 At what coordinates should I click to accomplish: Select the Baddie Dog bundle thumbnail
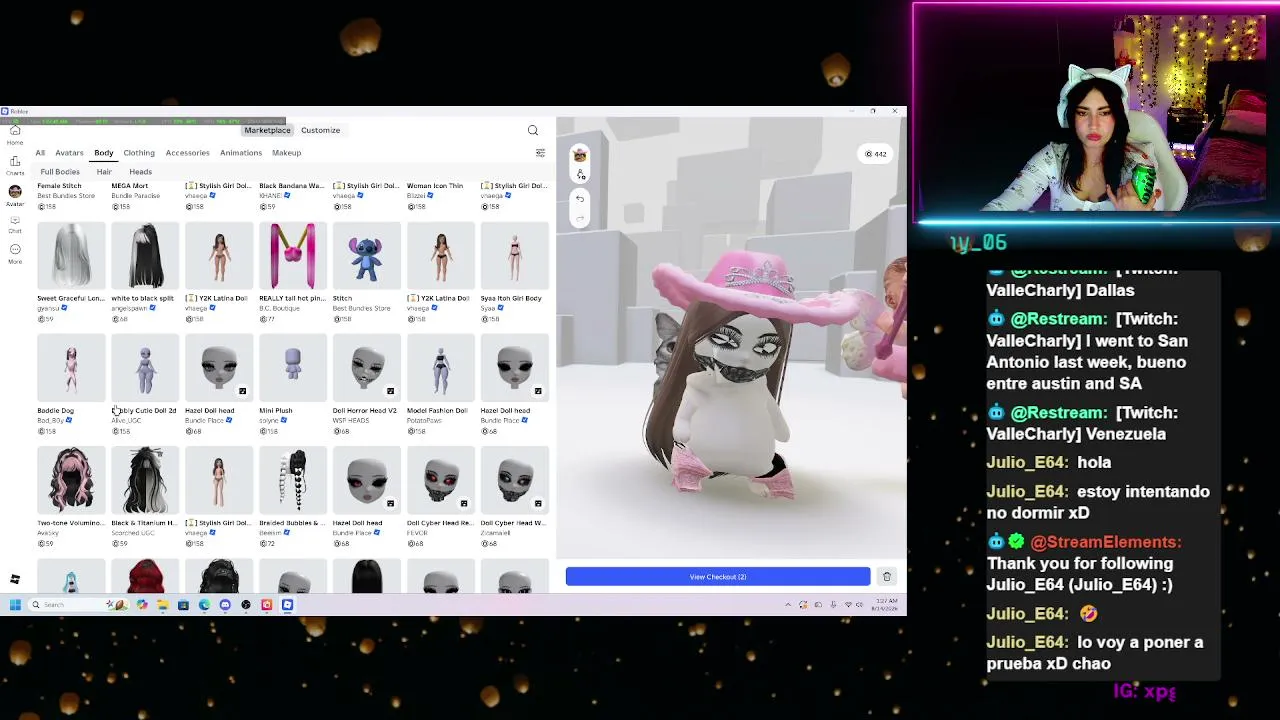[71, 369]
